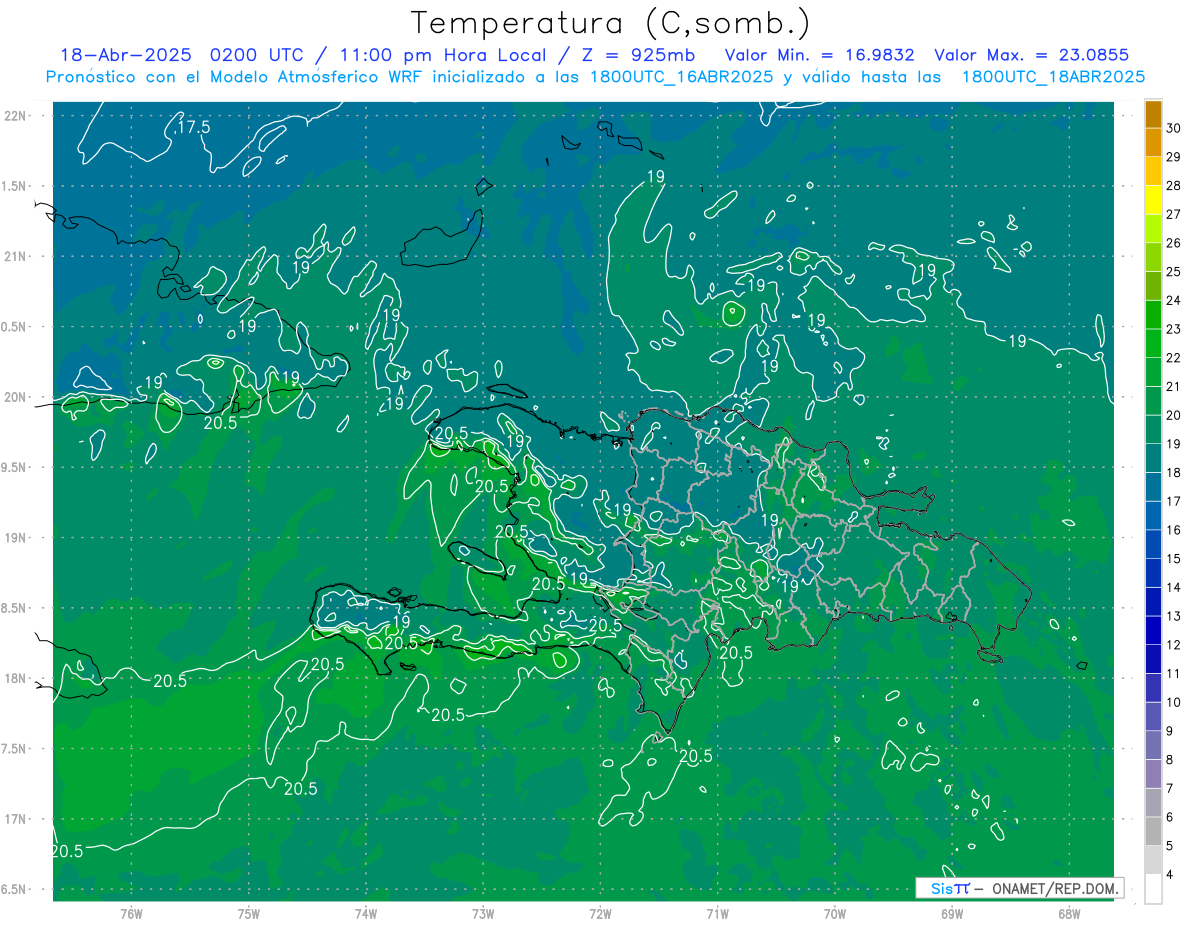Click the '17.5' contour label
This screenshot has height=927, width=1200.
[x=192, y=127]
